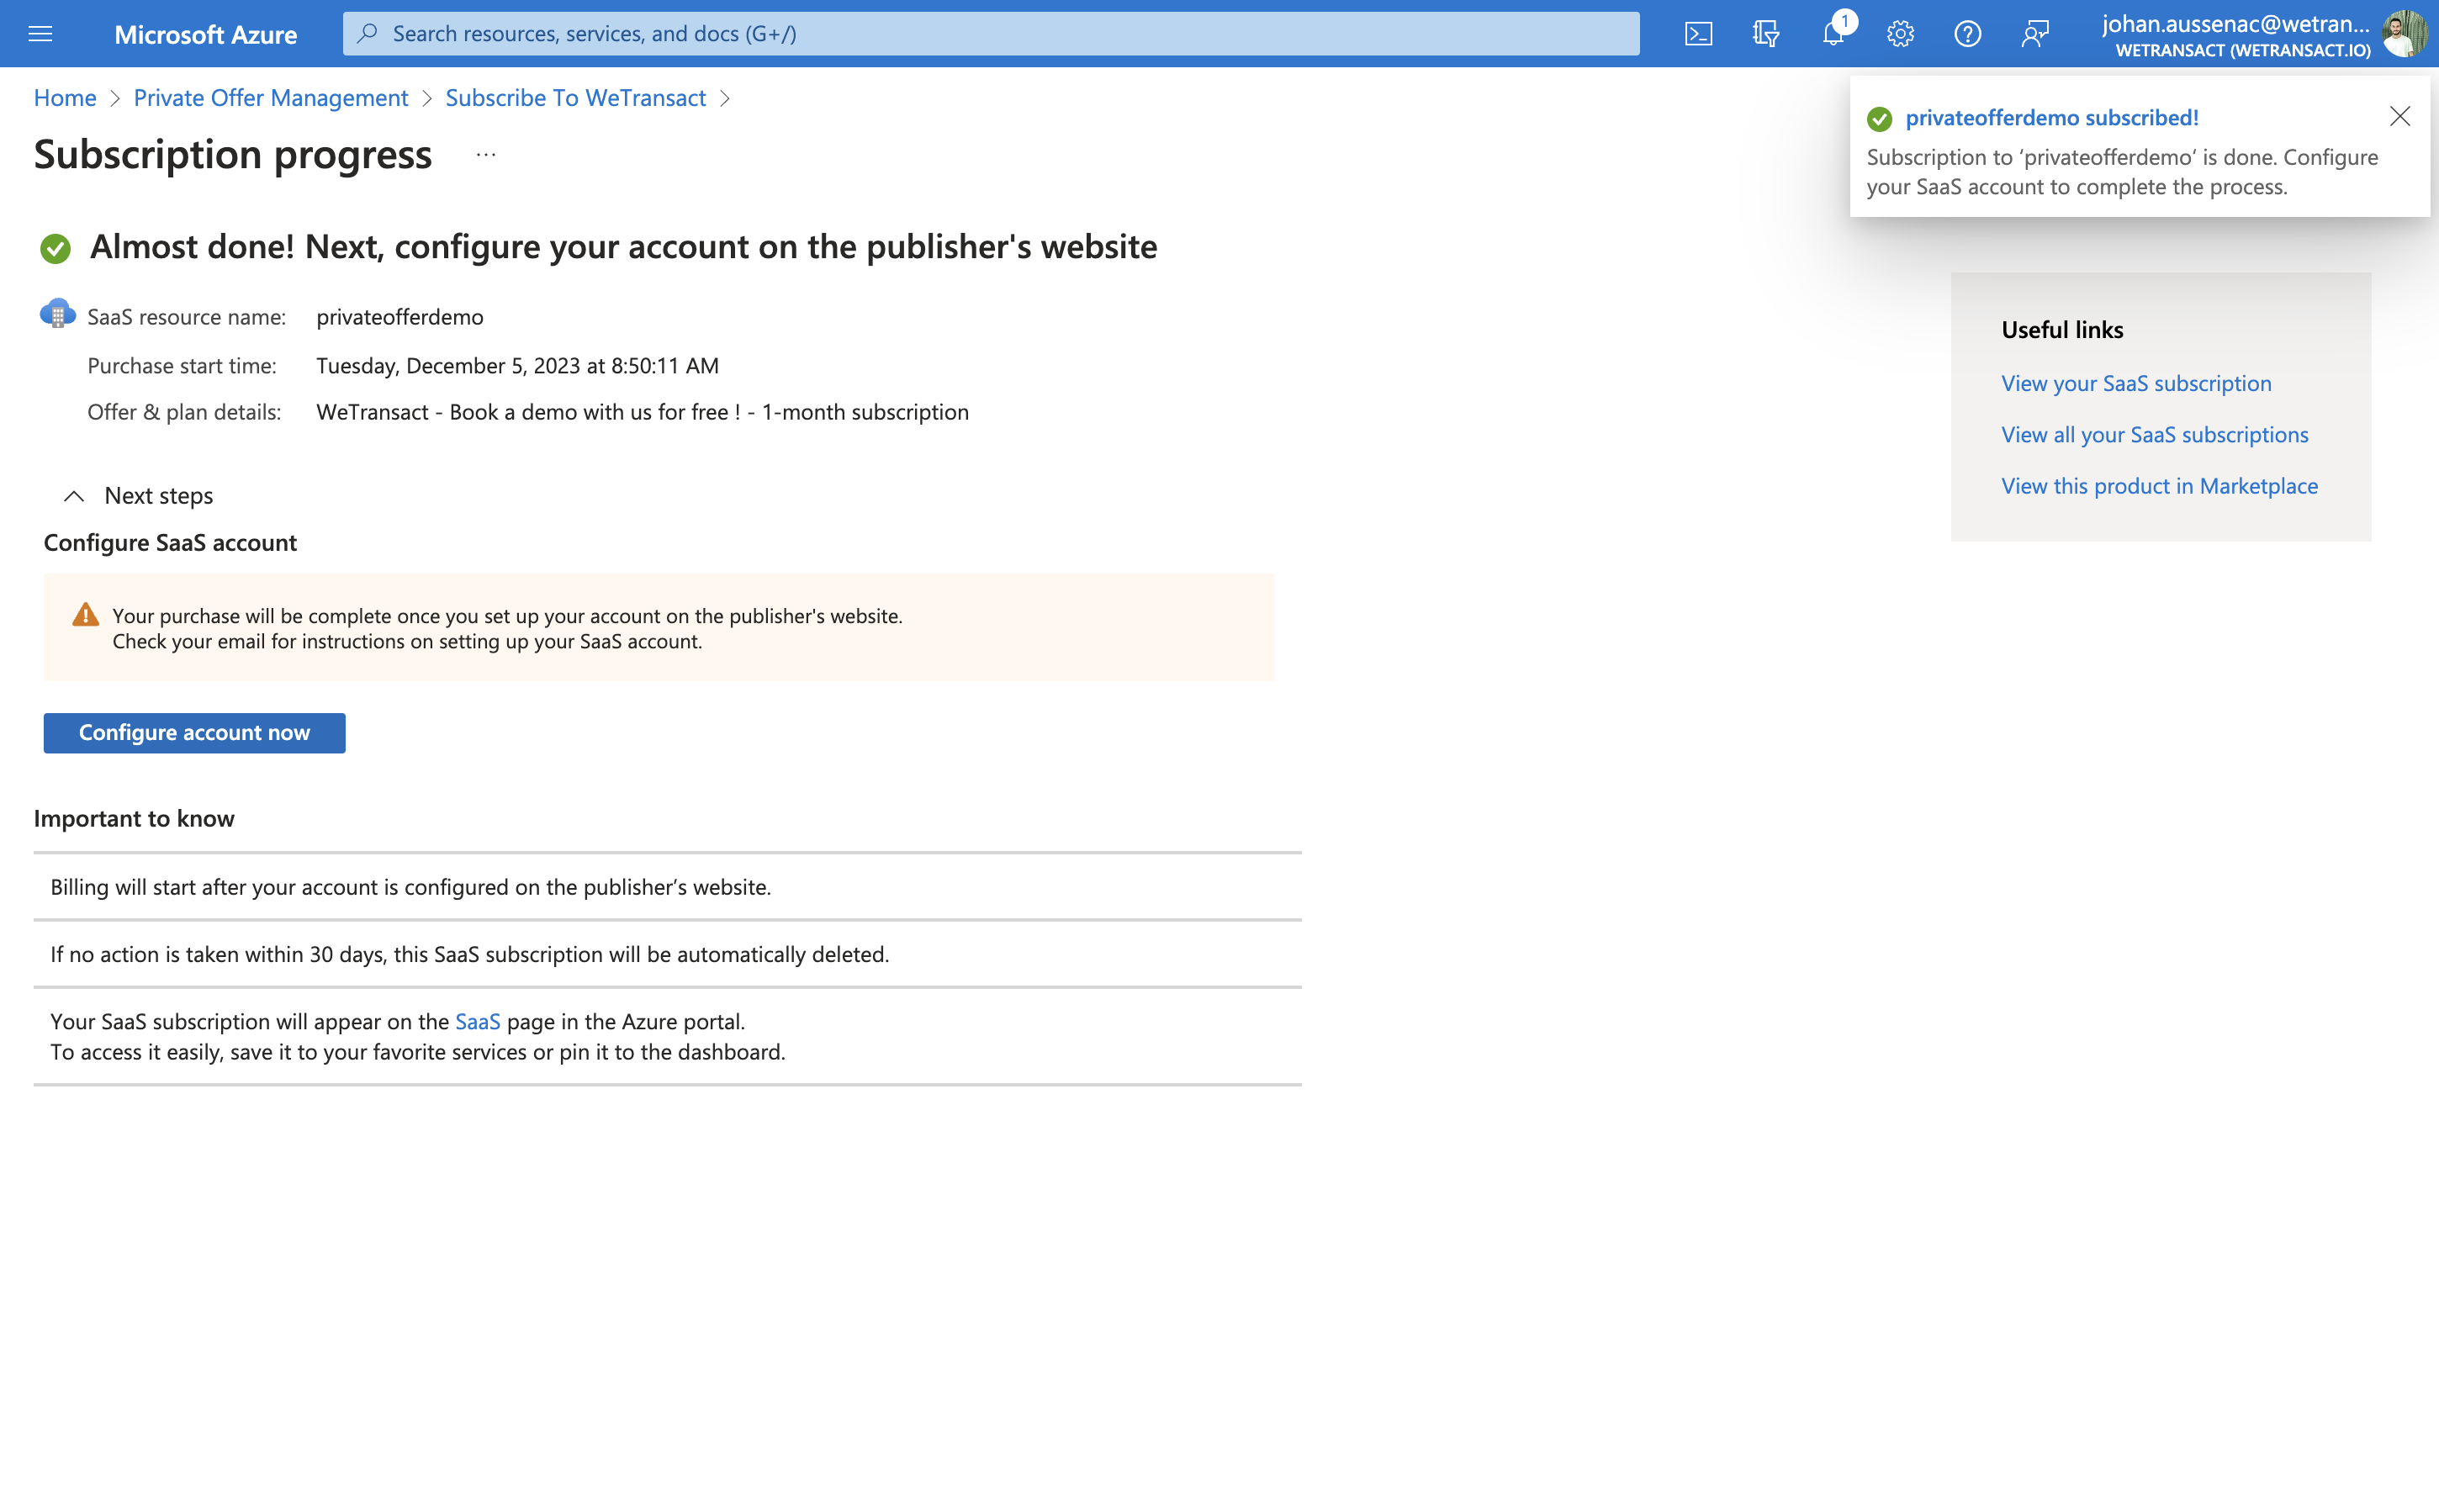
Task: Click the Microsoft Azure logo text
Action: point(206,34)
